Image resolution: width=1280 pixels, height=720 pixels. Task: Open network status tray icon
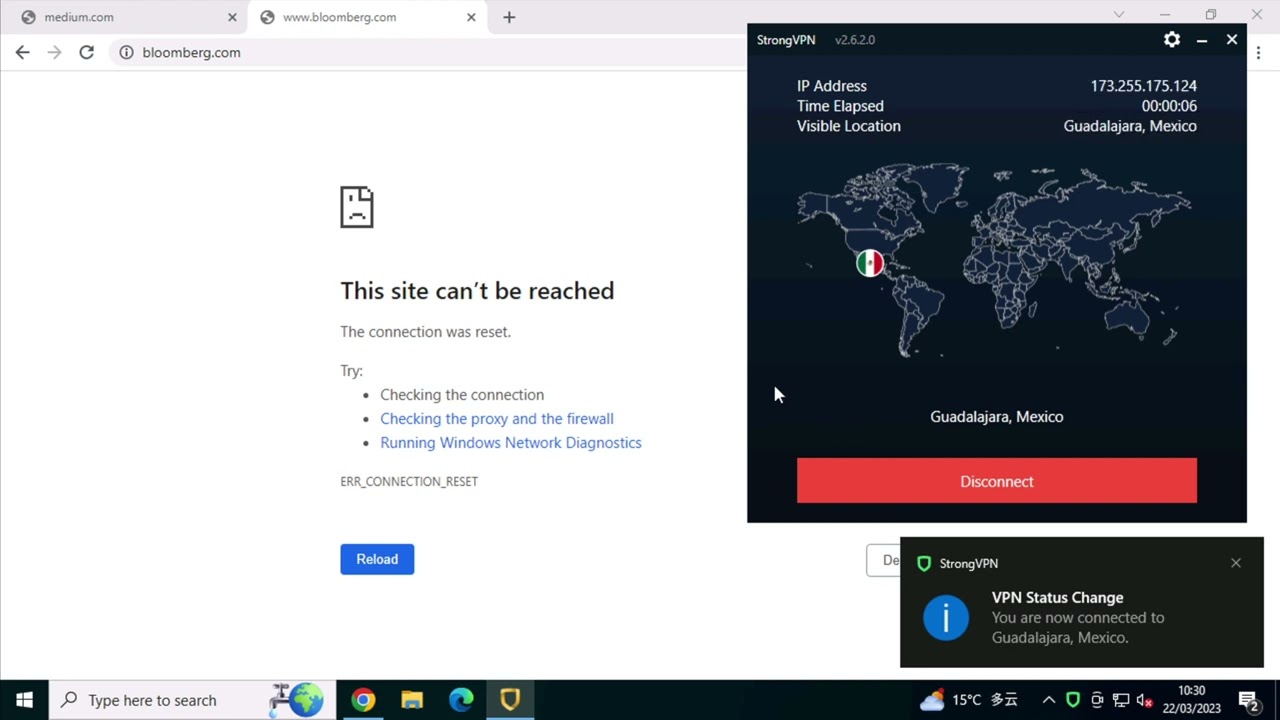[x=1121, y=700]
